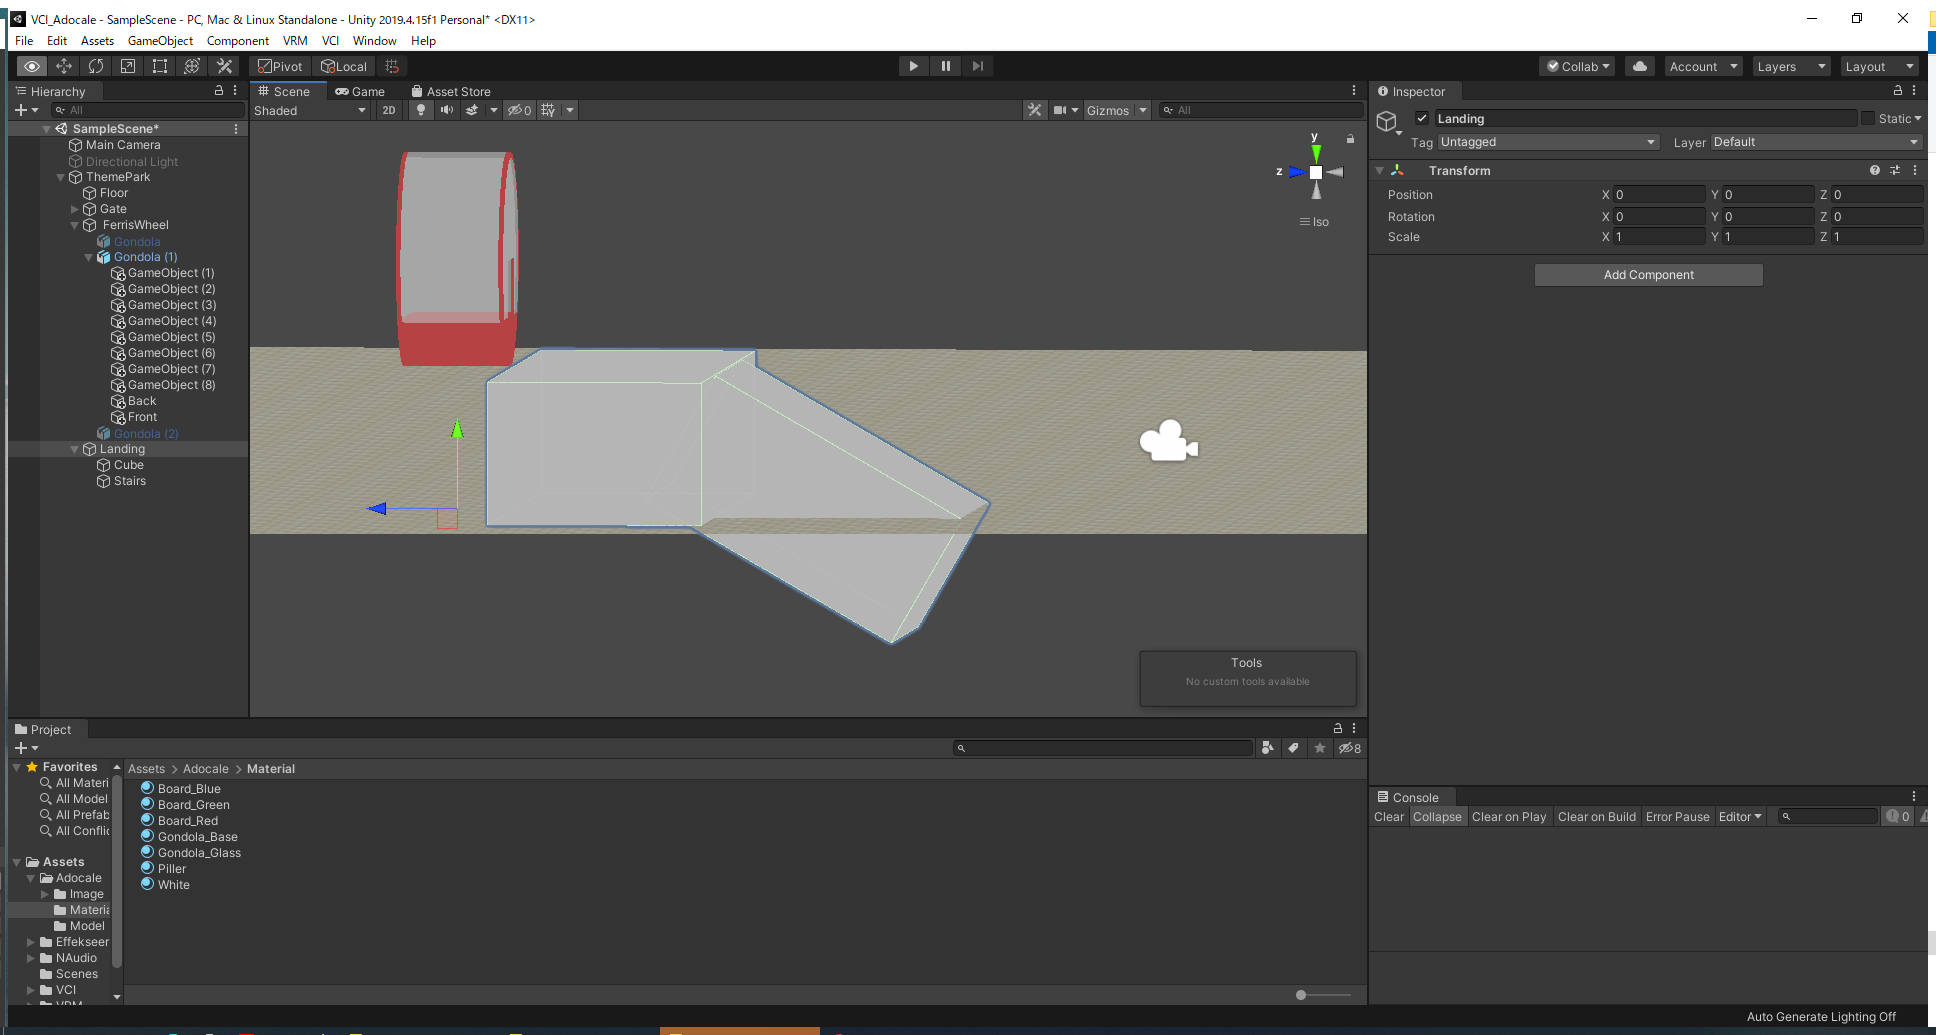Open the Tag dropdown showing Untagged
The image size is (1936, 1035).
[x=1548, y=142]
